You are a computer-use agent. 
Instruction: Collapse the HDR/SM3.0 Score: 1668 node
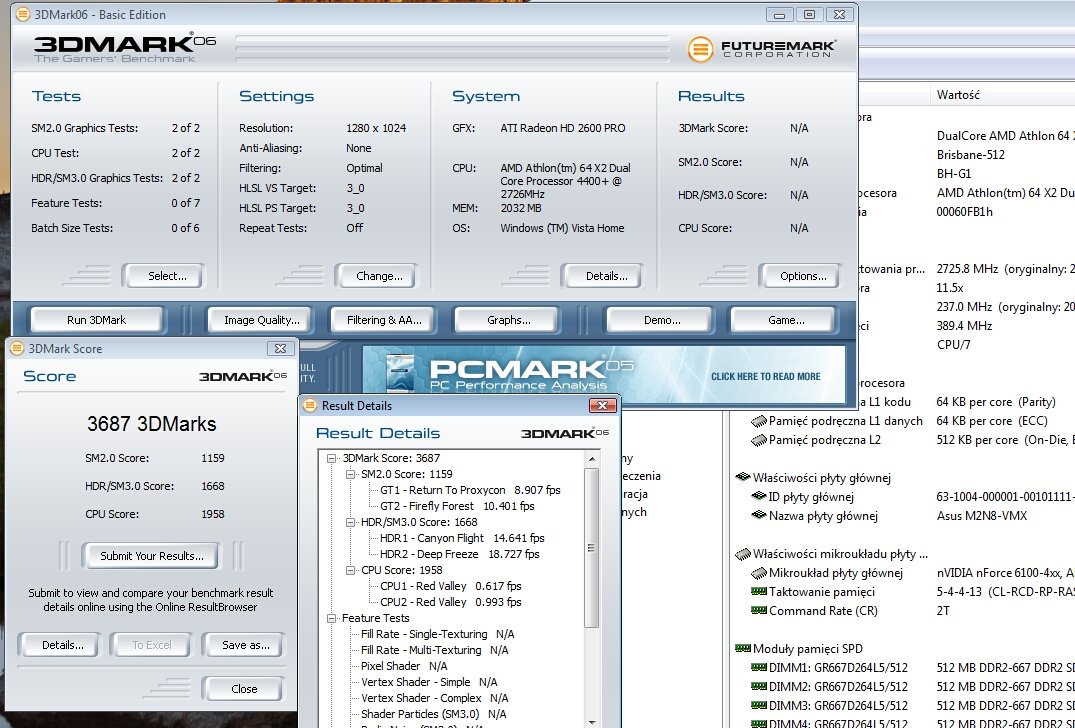(x=350, y=522)
